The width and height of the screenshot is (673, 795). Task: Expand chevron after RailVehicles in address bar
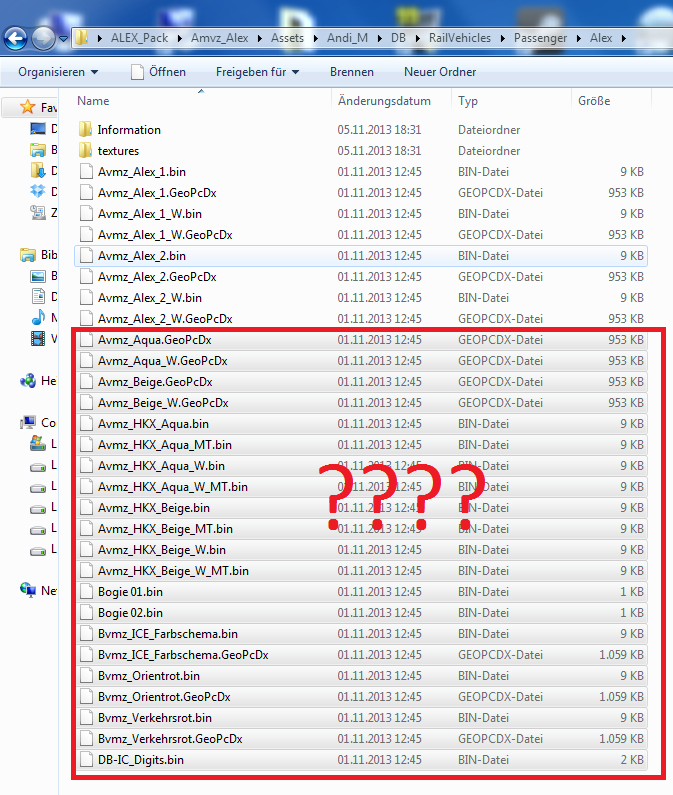pyautogui.click(x=503, y=38)
